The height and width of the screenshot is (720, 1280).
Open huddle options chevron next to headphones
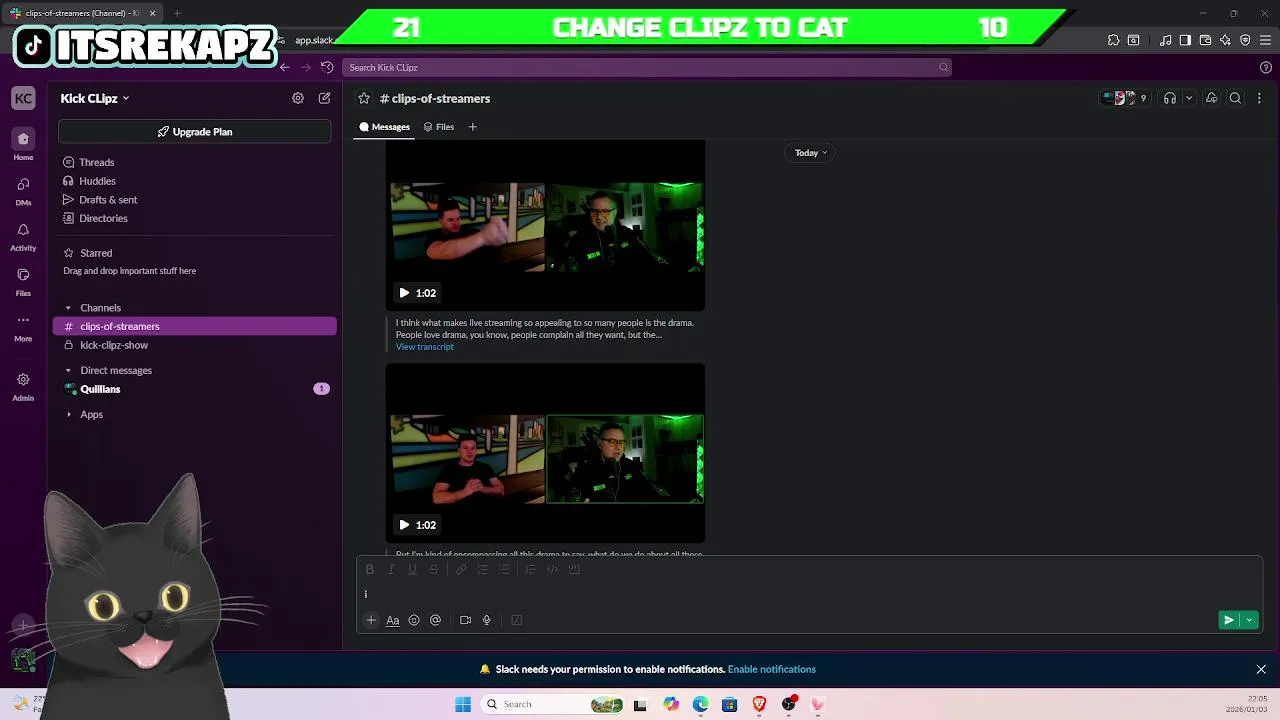1189,98
